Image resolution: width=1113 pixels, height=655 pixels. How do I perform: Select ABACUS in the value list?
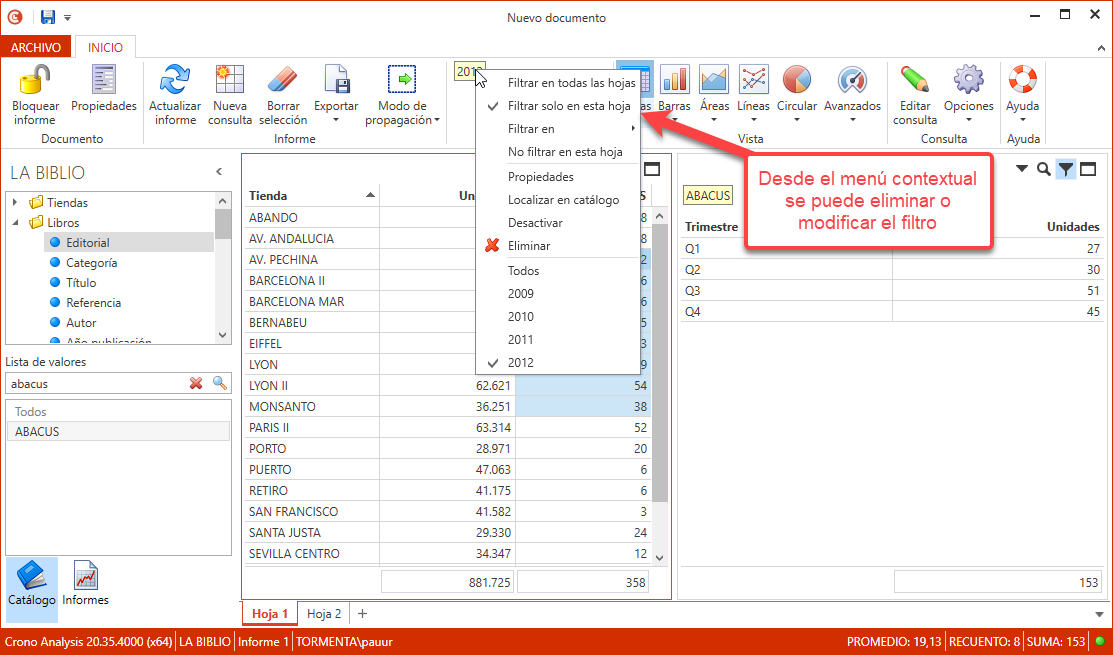[x=37, y=432]
